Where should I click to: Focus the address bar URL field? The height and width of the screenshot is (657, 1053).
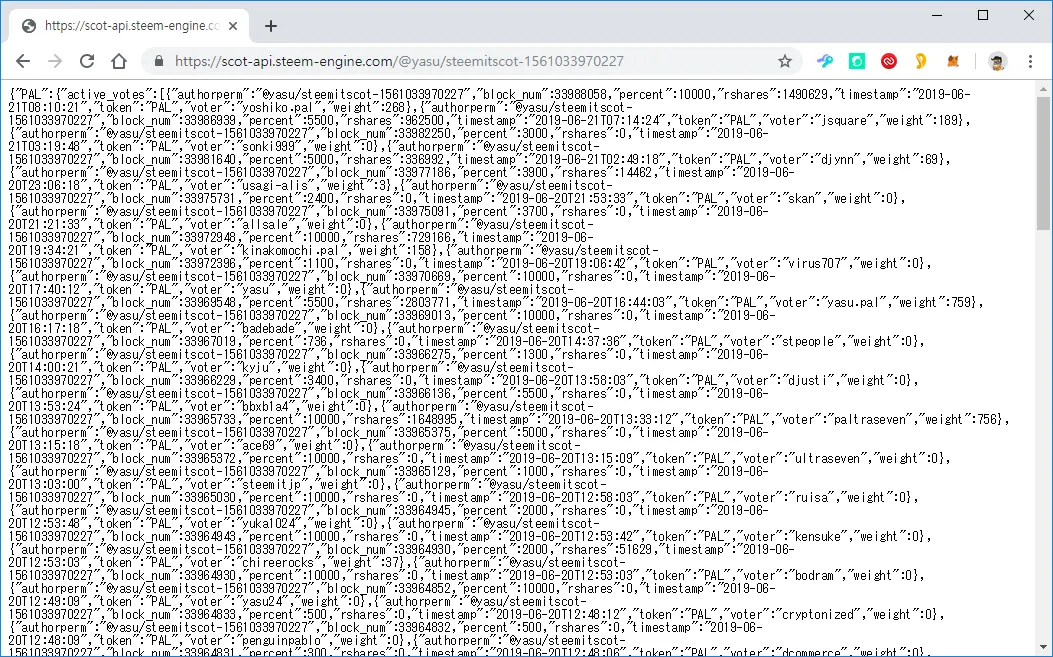click(x=471, y=61)
